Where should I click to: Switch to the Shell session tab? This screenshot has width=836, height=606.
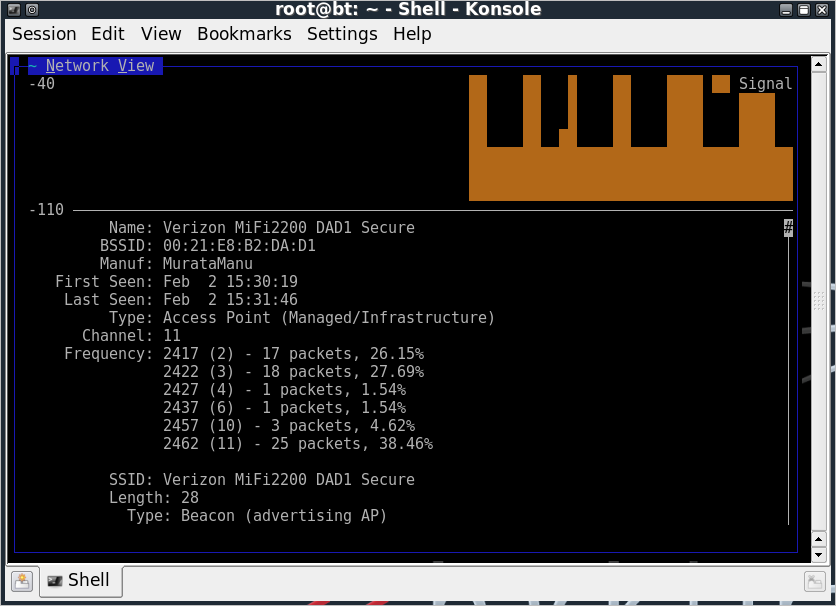click(x=79, y=580)
